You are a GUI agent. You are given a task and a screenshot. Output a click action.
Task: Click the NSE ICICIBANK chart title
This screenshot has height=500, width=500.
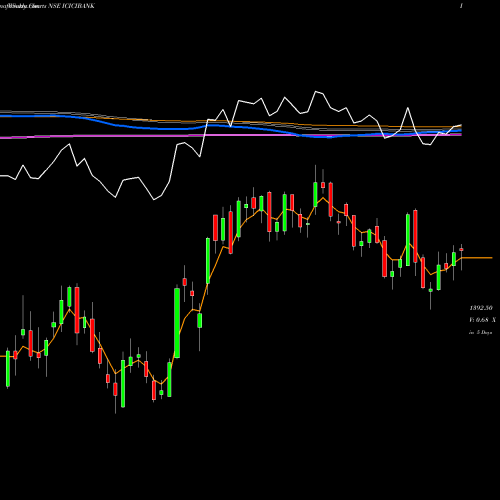(71, 6)
